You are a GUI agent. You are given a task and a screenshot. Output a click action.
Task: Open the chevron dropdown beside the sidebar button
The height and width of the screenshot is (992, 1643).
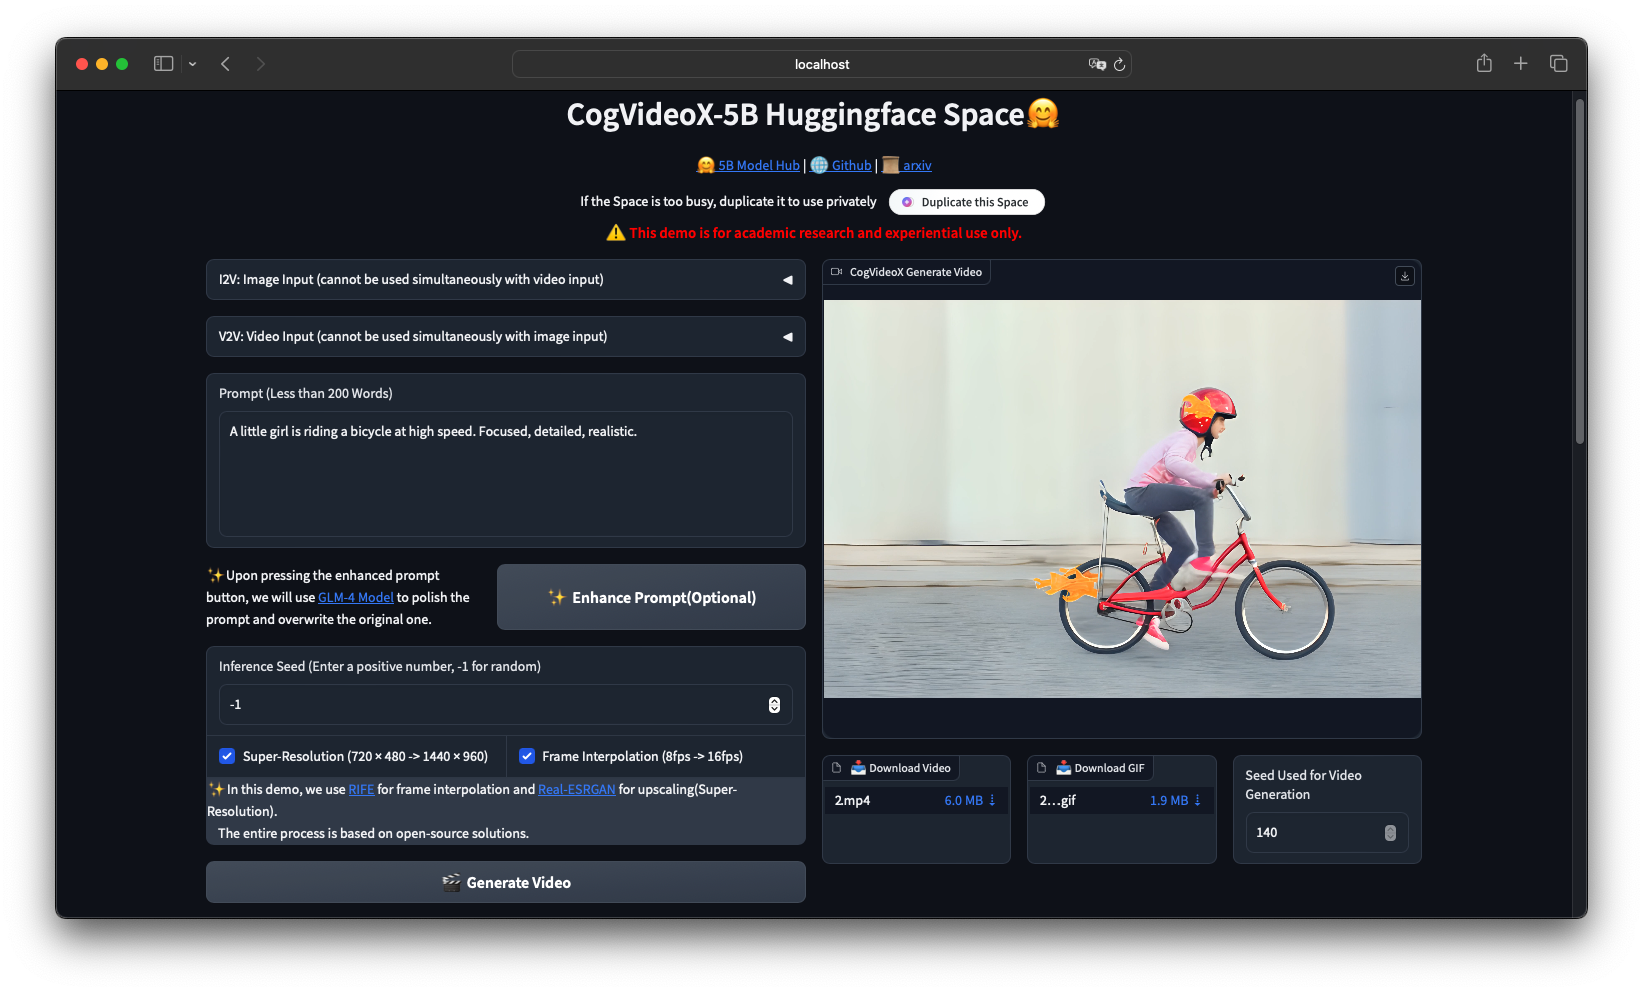click(192, 64)
